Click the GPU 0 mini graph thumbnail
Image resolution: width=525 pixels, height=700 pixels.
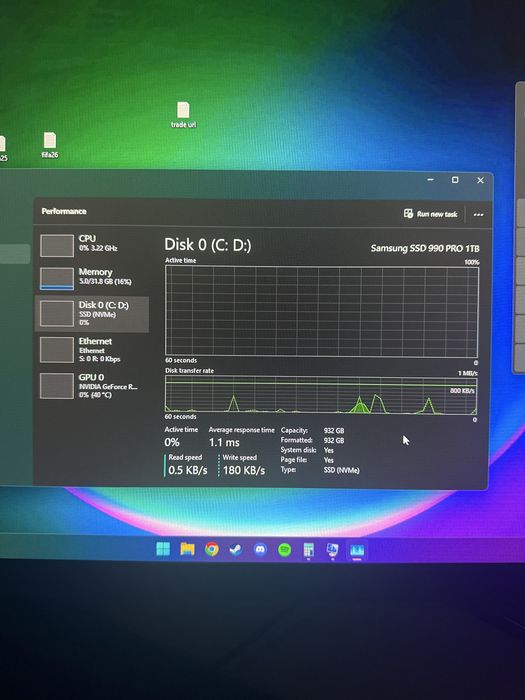57,386
